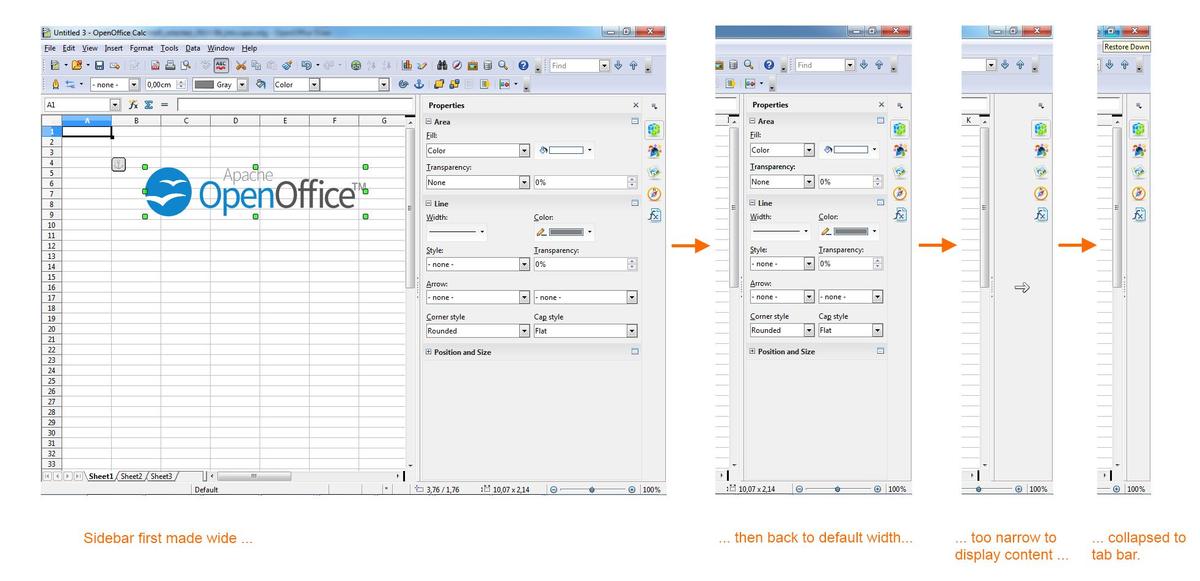Viewport: 1200px width, 581px height.
Task: Close the Properties sidebar deck
Action: [635, 104]
